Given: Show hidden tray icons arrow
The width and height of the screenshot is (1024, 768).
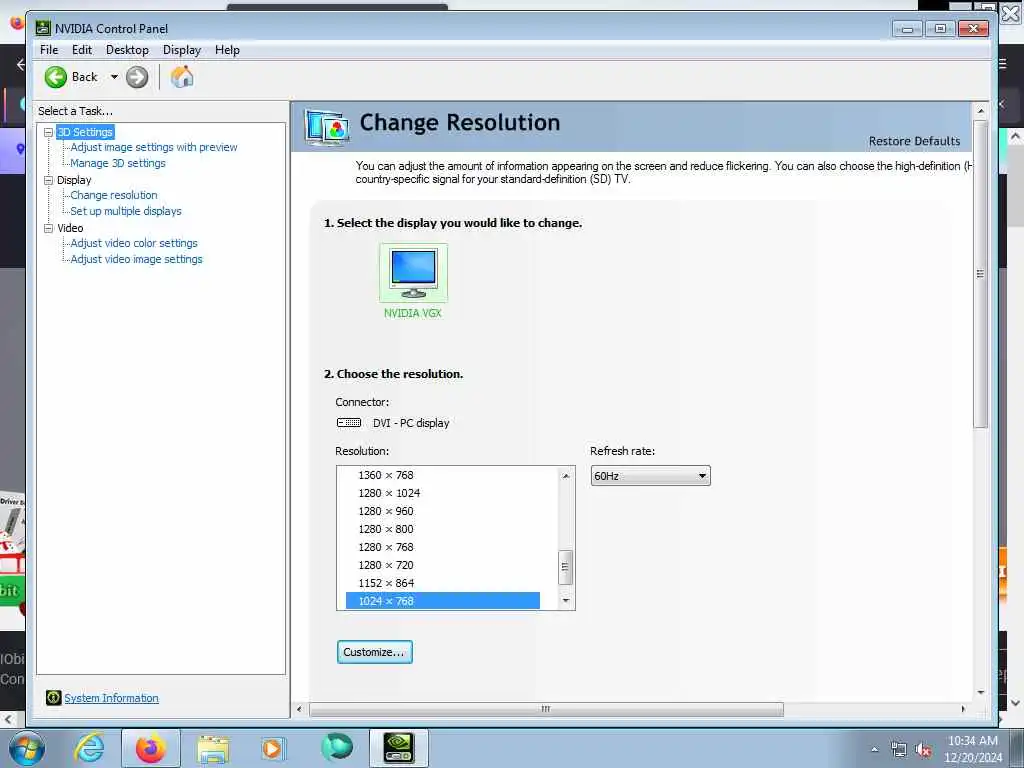Looking at the screenshot, I should pos(874,750).
